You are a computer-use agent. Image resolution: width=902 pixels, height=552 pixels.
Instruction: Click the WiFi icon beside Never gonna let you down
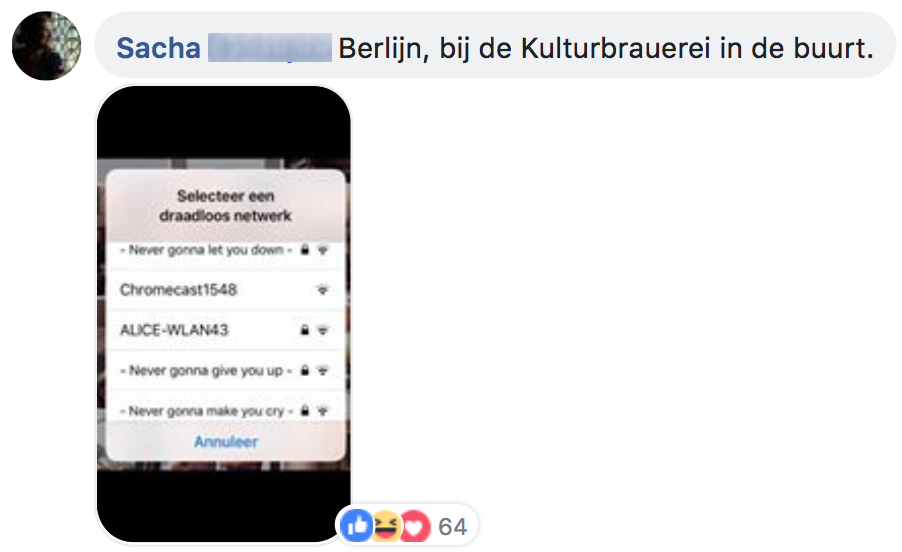[323, 250]
